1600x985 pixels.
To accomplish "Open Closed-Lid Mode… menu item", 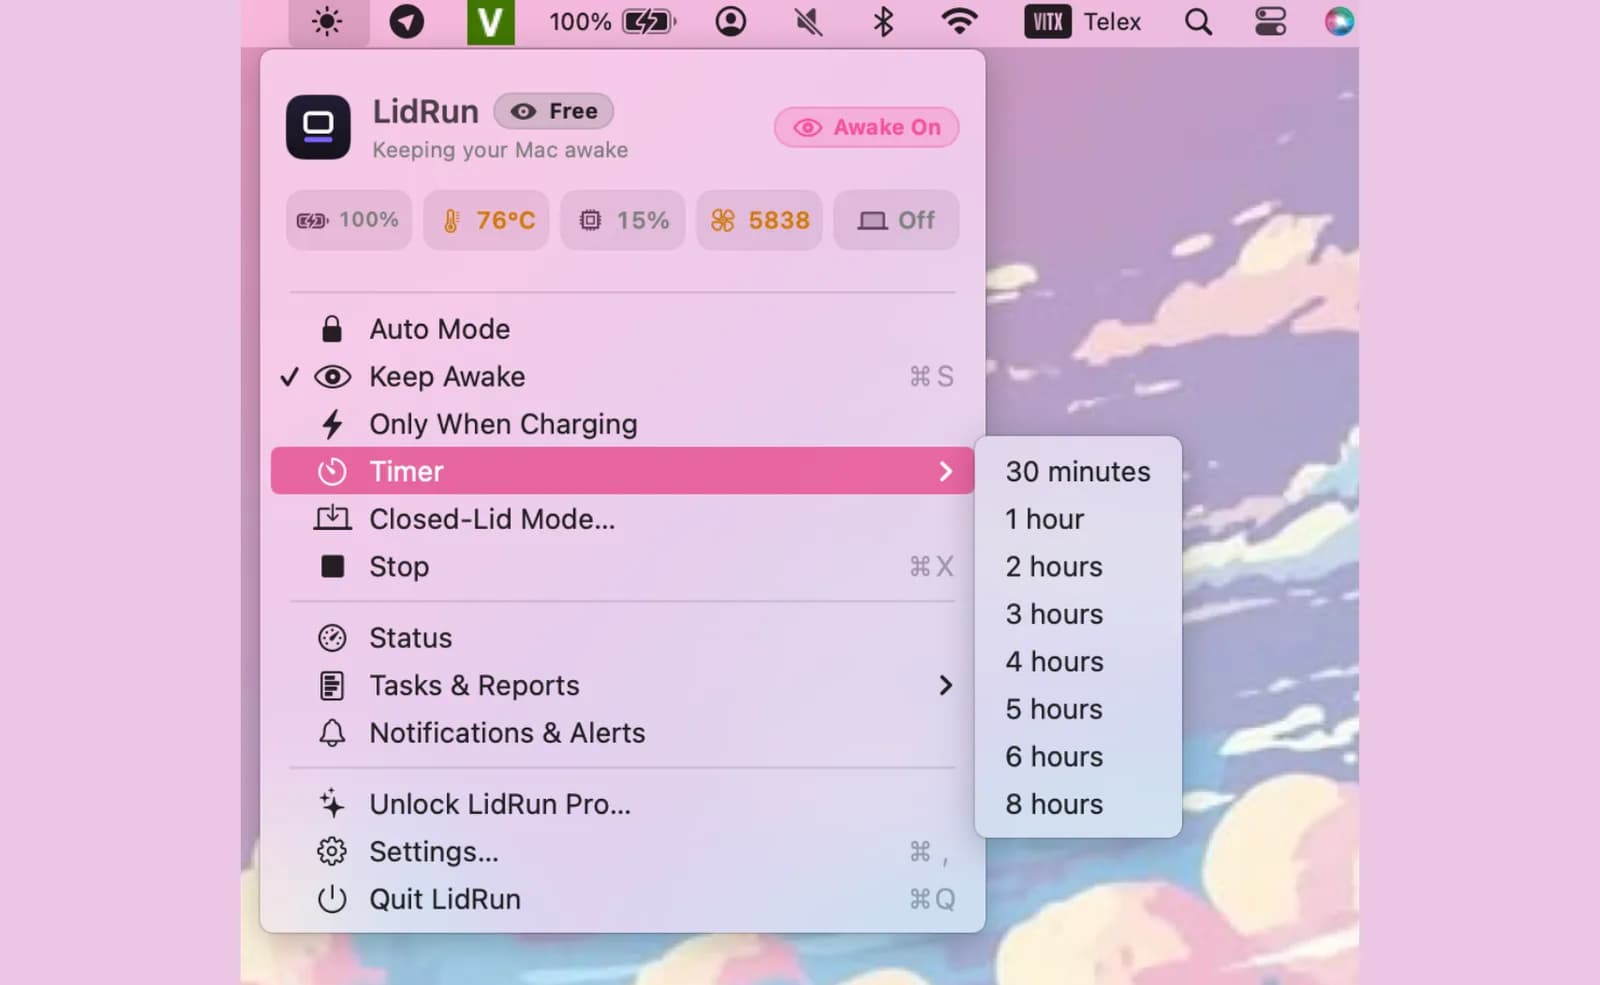I will (622, 519).
